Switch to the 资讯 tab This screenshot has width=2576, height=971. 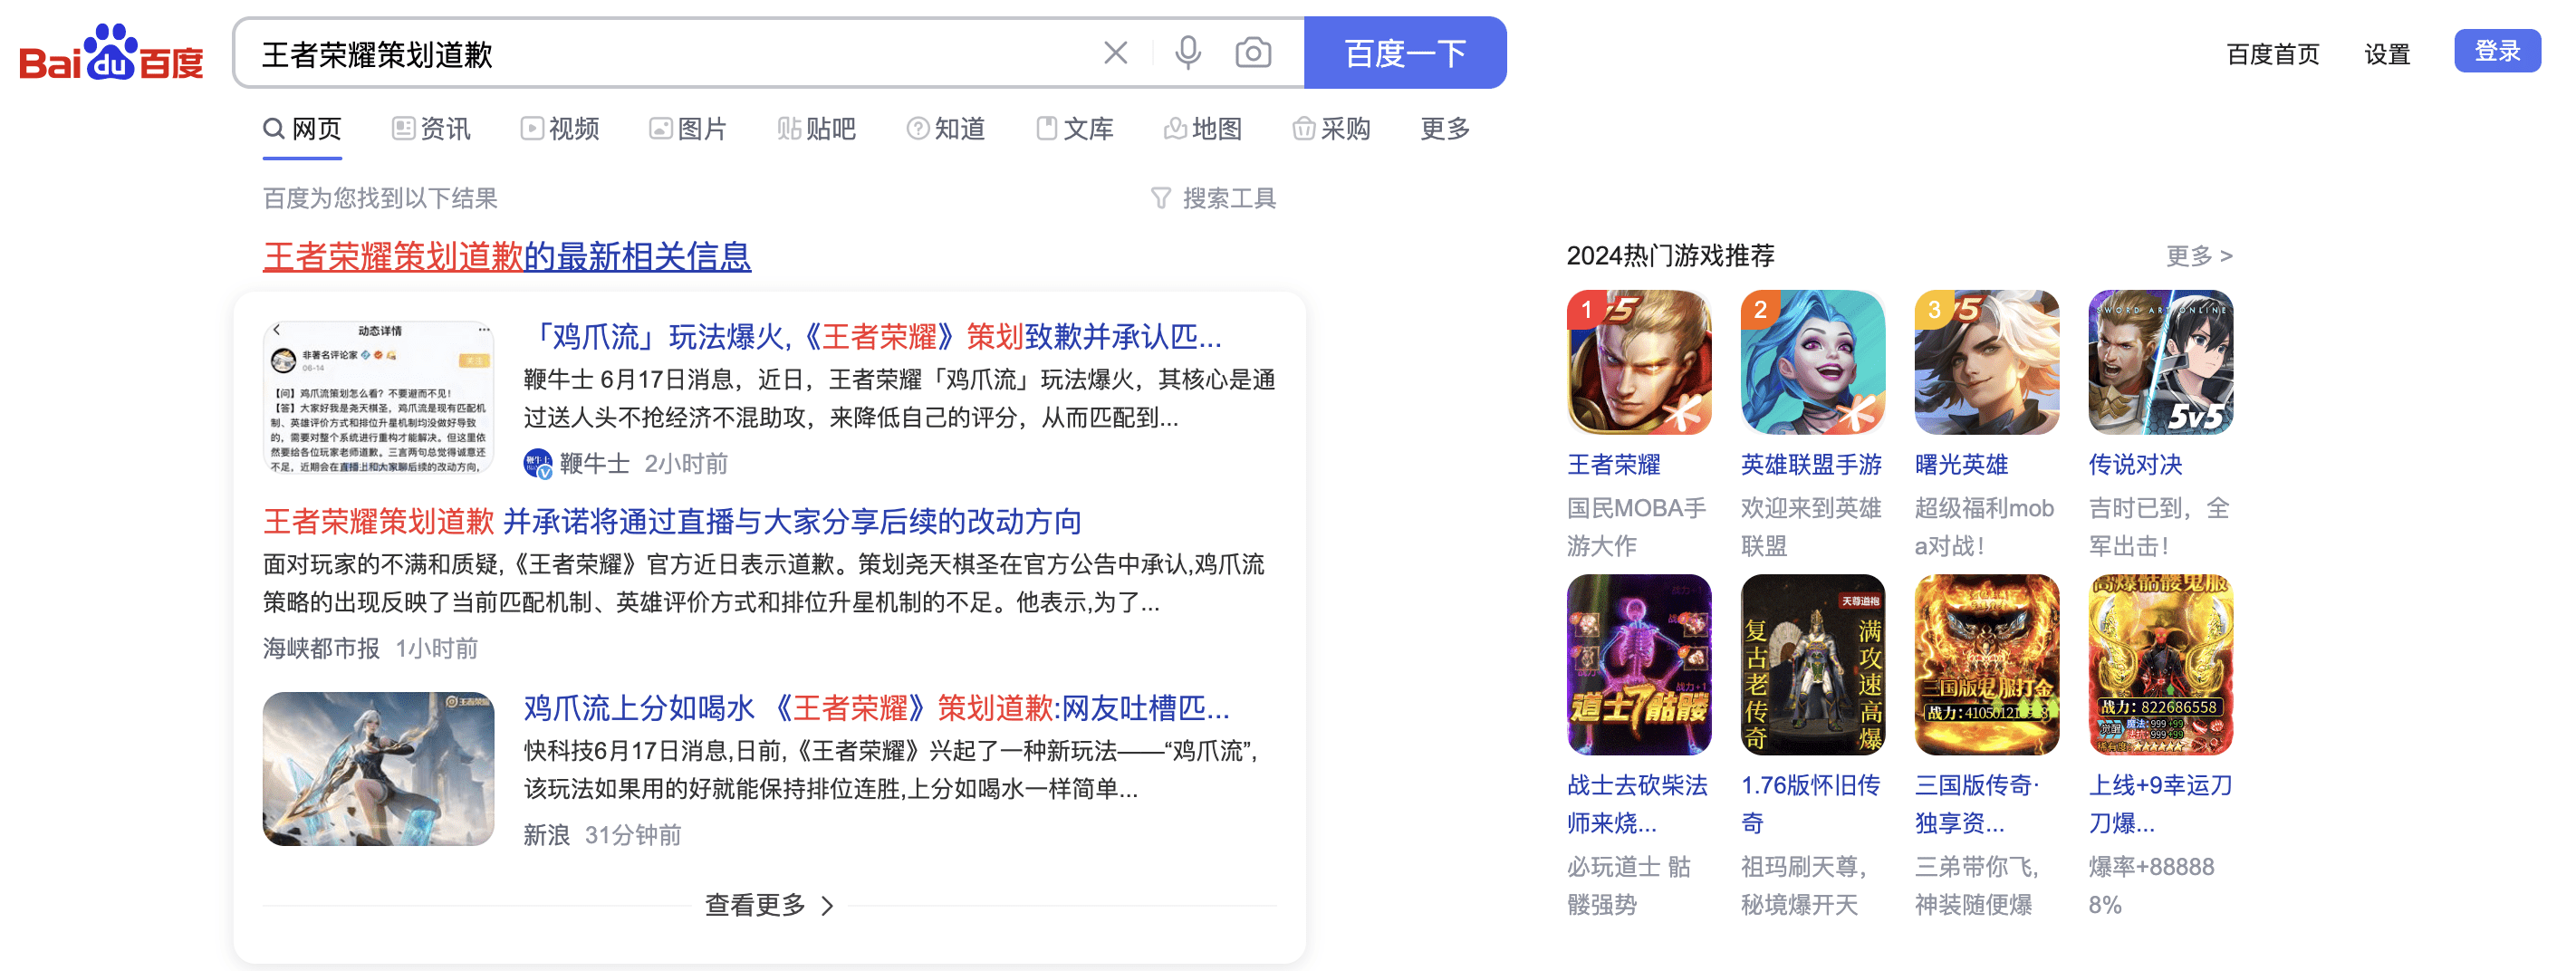pyautogui.click(x=431, y=129)
